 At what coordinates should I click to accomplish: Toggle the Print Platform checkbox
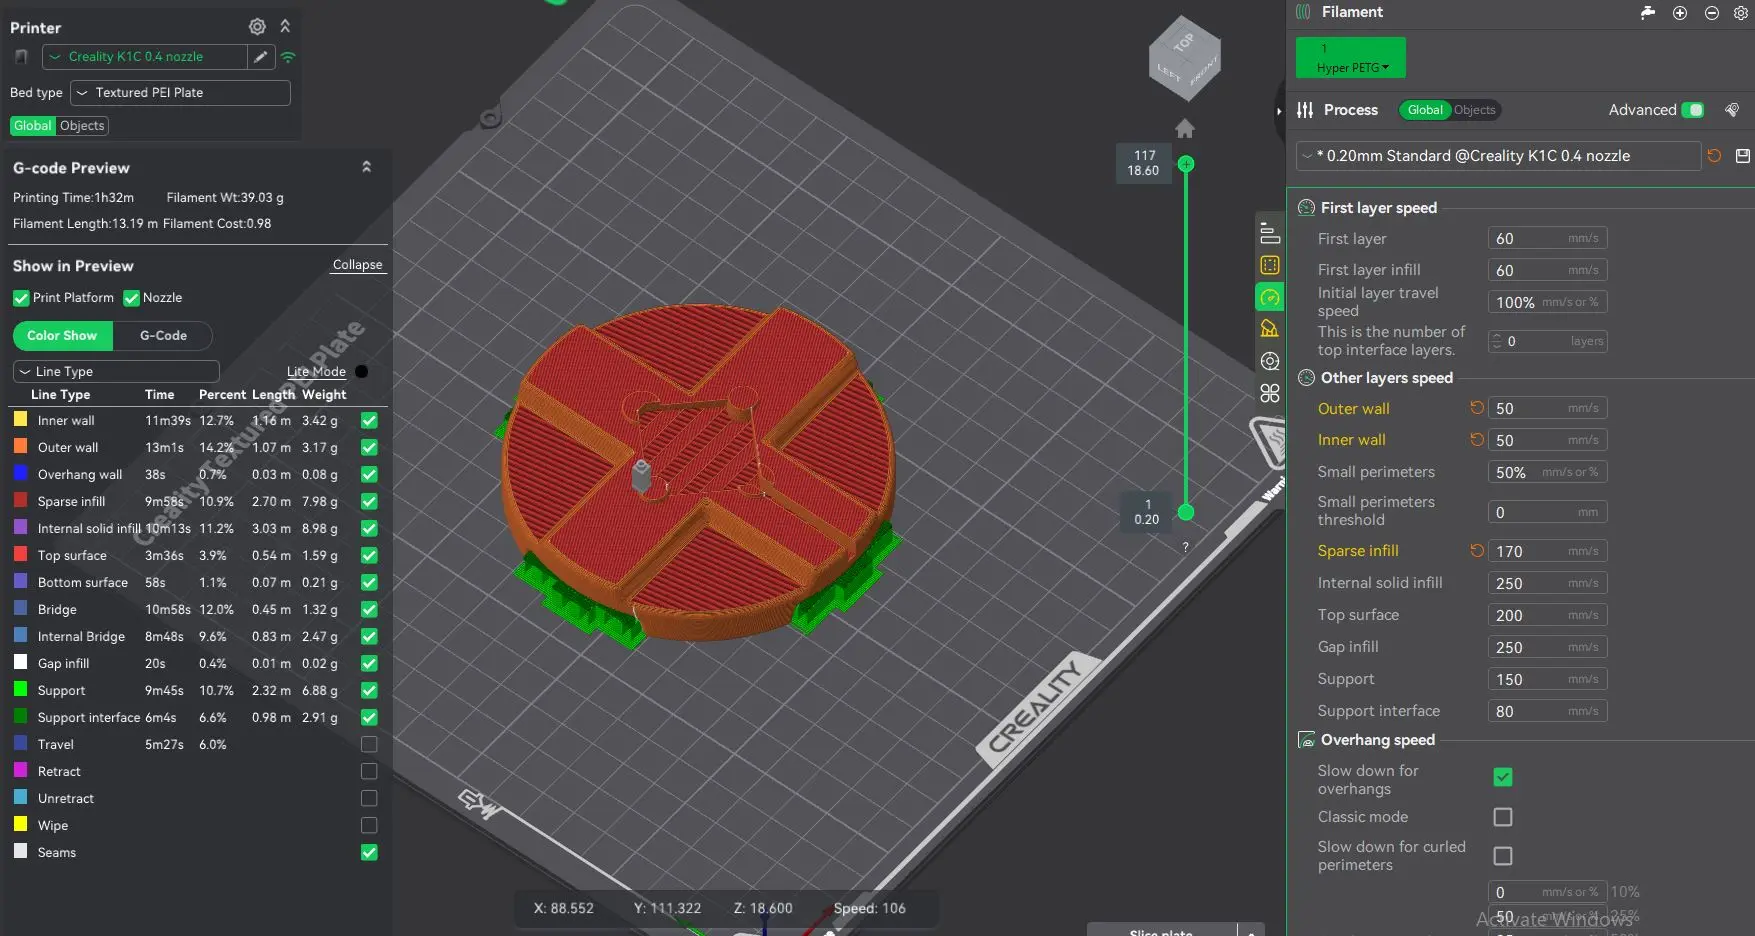click(x=21, y=298)
